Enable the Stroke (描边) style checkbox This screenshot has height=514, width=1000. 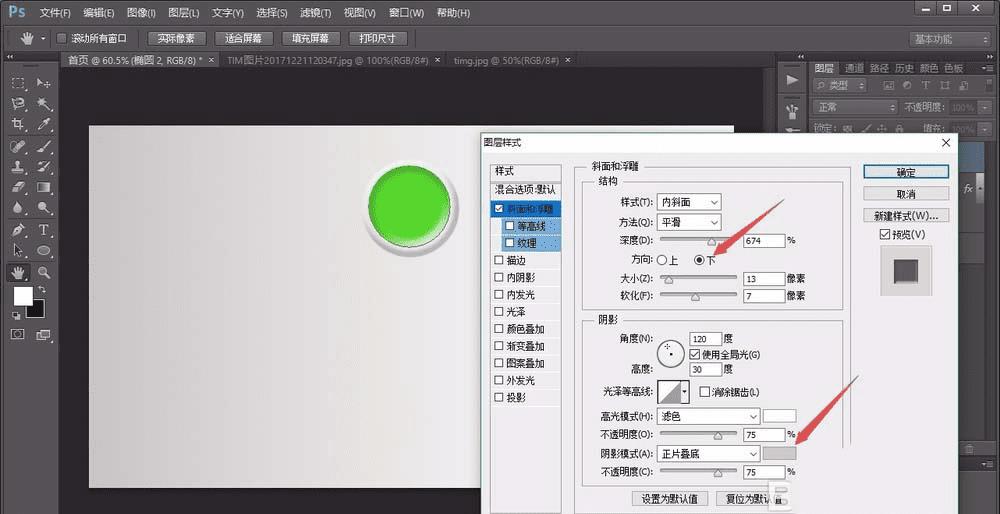coord(499,260)
